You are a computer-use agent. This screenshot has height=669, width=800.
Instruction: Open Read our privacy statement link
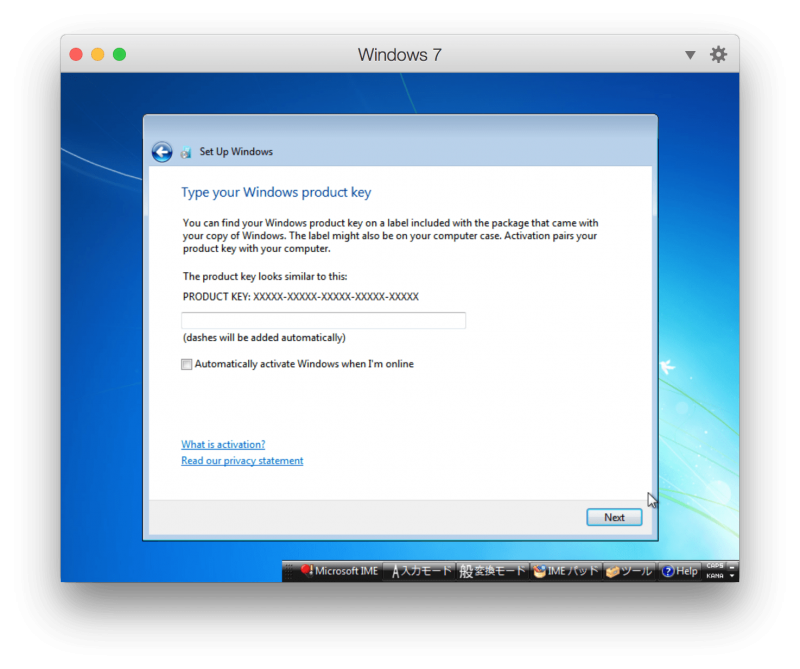click(x=242, y=460)
